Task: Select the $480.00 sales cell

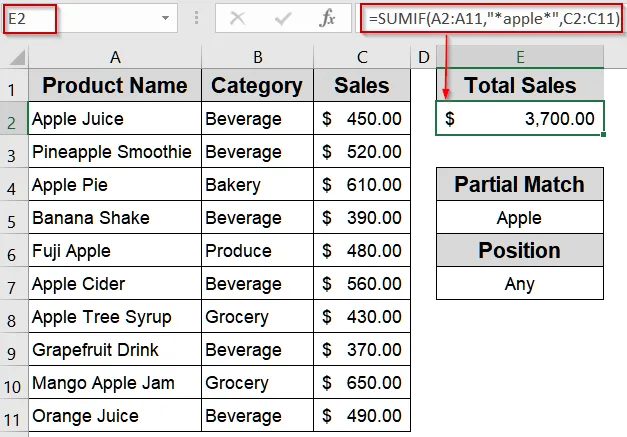Action: [362, 250]
